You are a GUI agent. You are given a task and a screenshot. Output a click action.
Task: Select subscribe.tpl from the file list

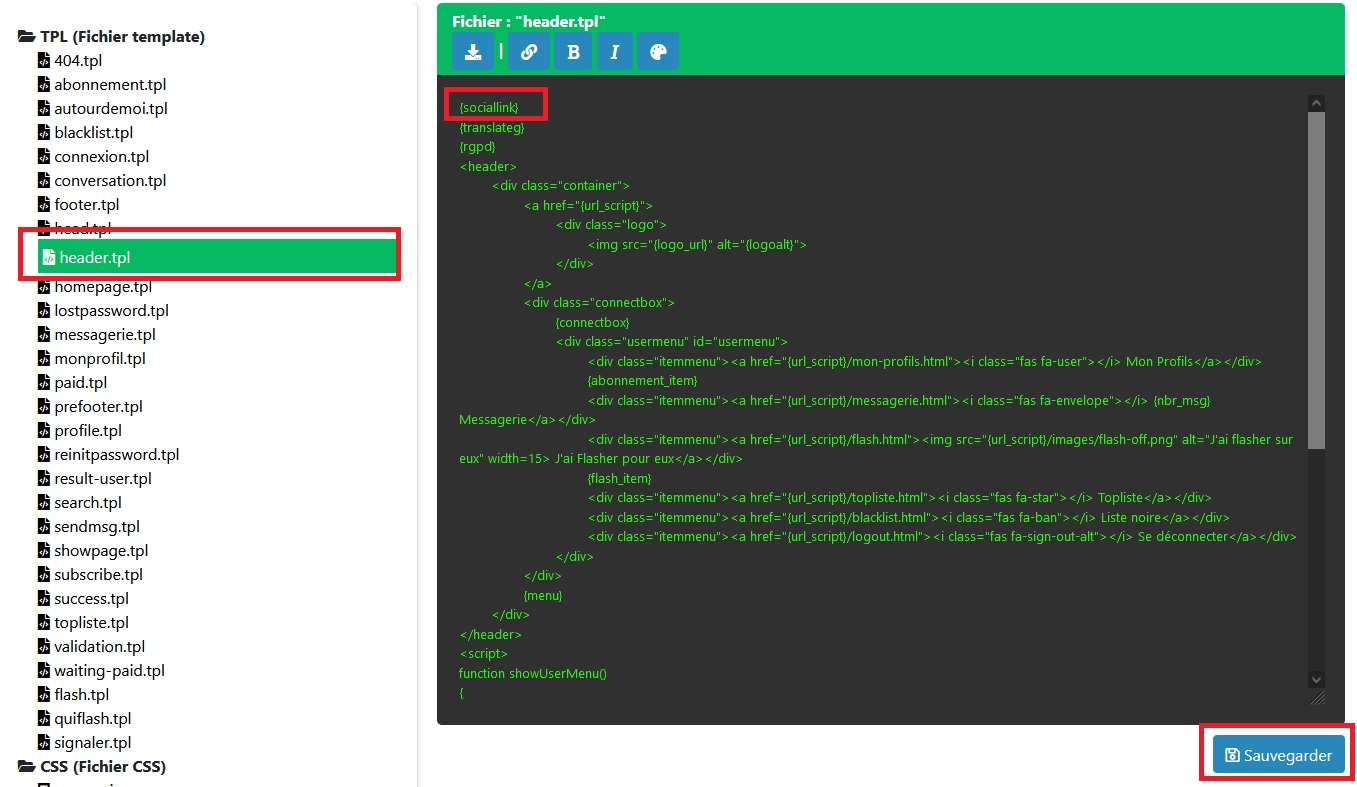[x=98, y=575]
